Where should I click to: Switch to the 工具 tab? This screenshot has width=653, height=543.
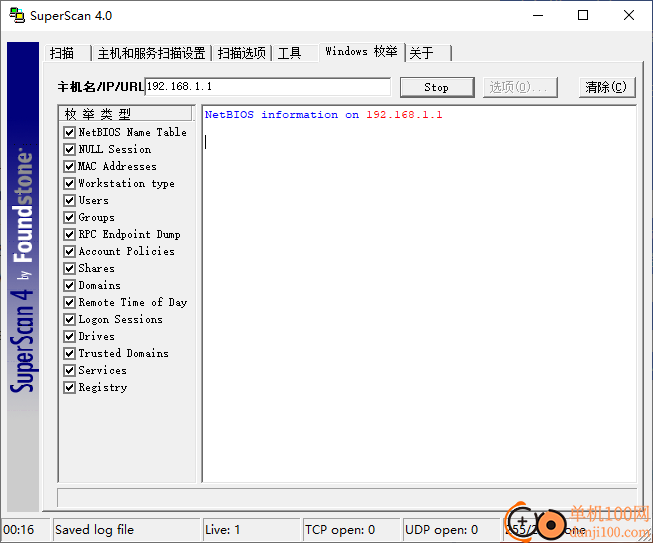click(294, 53)
